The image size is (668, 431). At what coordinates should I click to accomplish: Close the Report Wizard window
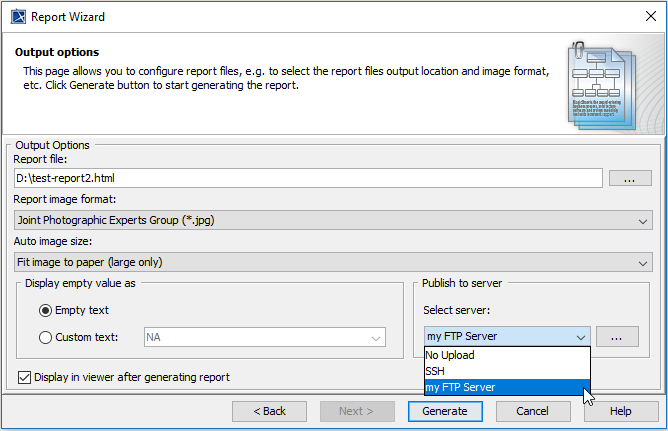pos(644,17)
